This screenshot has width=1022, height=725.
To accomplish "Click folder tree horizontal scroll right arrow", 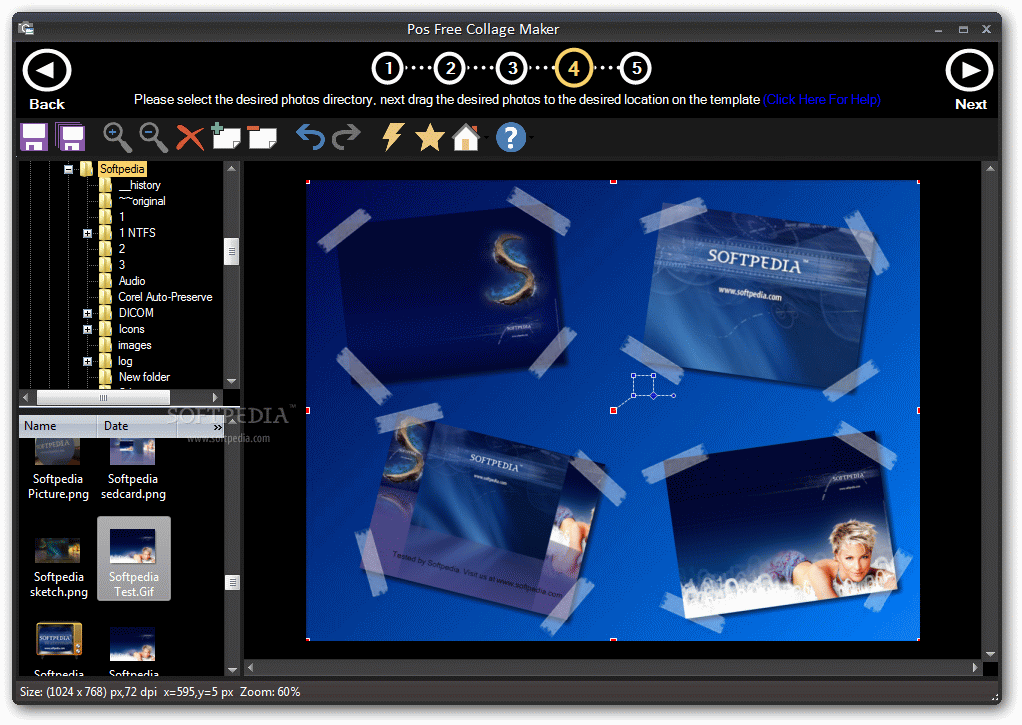I will tap(215, 397).
